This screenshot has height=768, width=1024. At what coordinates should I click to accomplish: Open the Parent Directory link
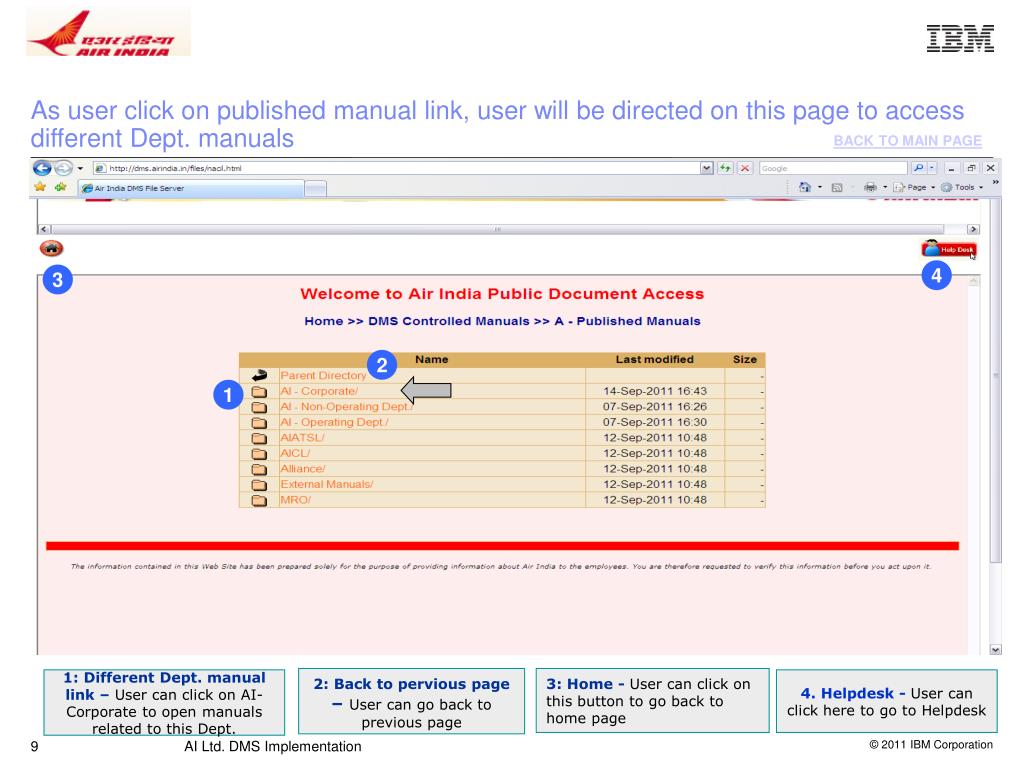click(323, 376)
